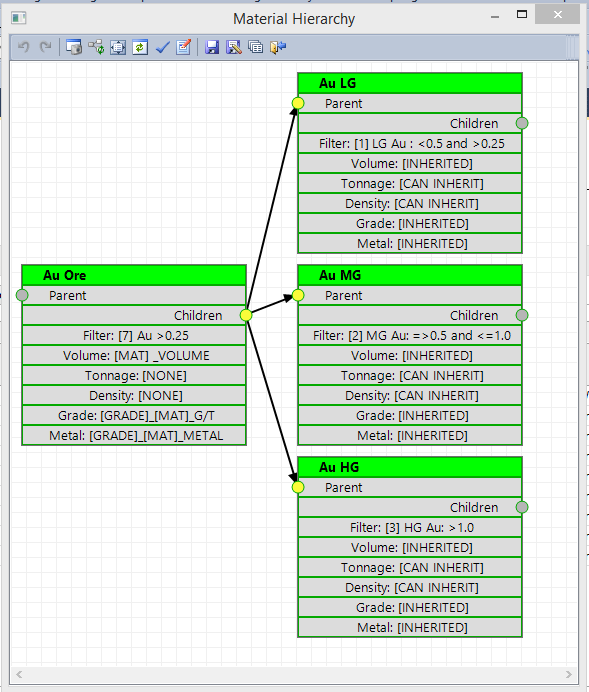
Task: Click the refresh window icon
Action: (140, 47)
